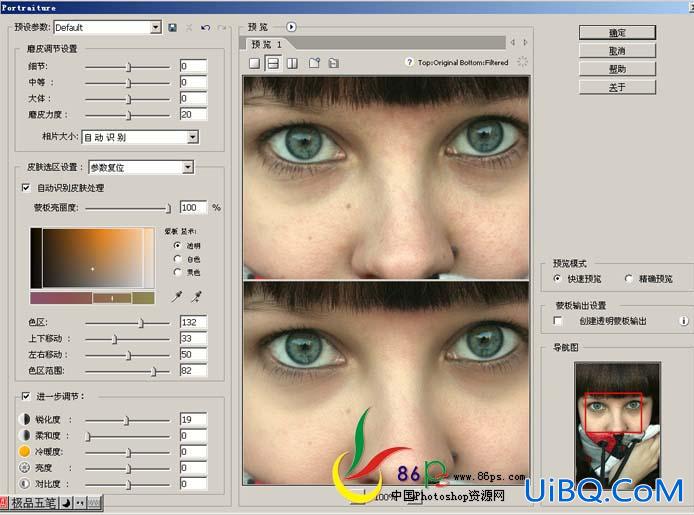This screenshot has width=694, height=515.
Task: Click the 磨皮力度 value field showing 20
Action: (x=193, y=114)
